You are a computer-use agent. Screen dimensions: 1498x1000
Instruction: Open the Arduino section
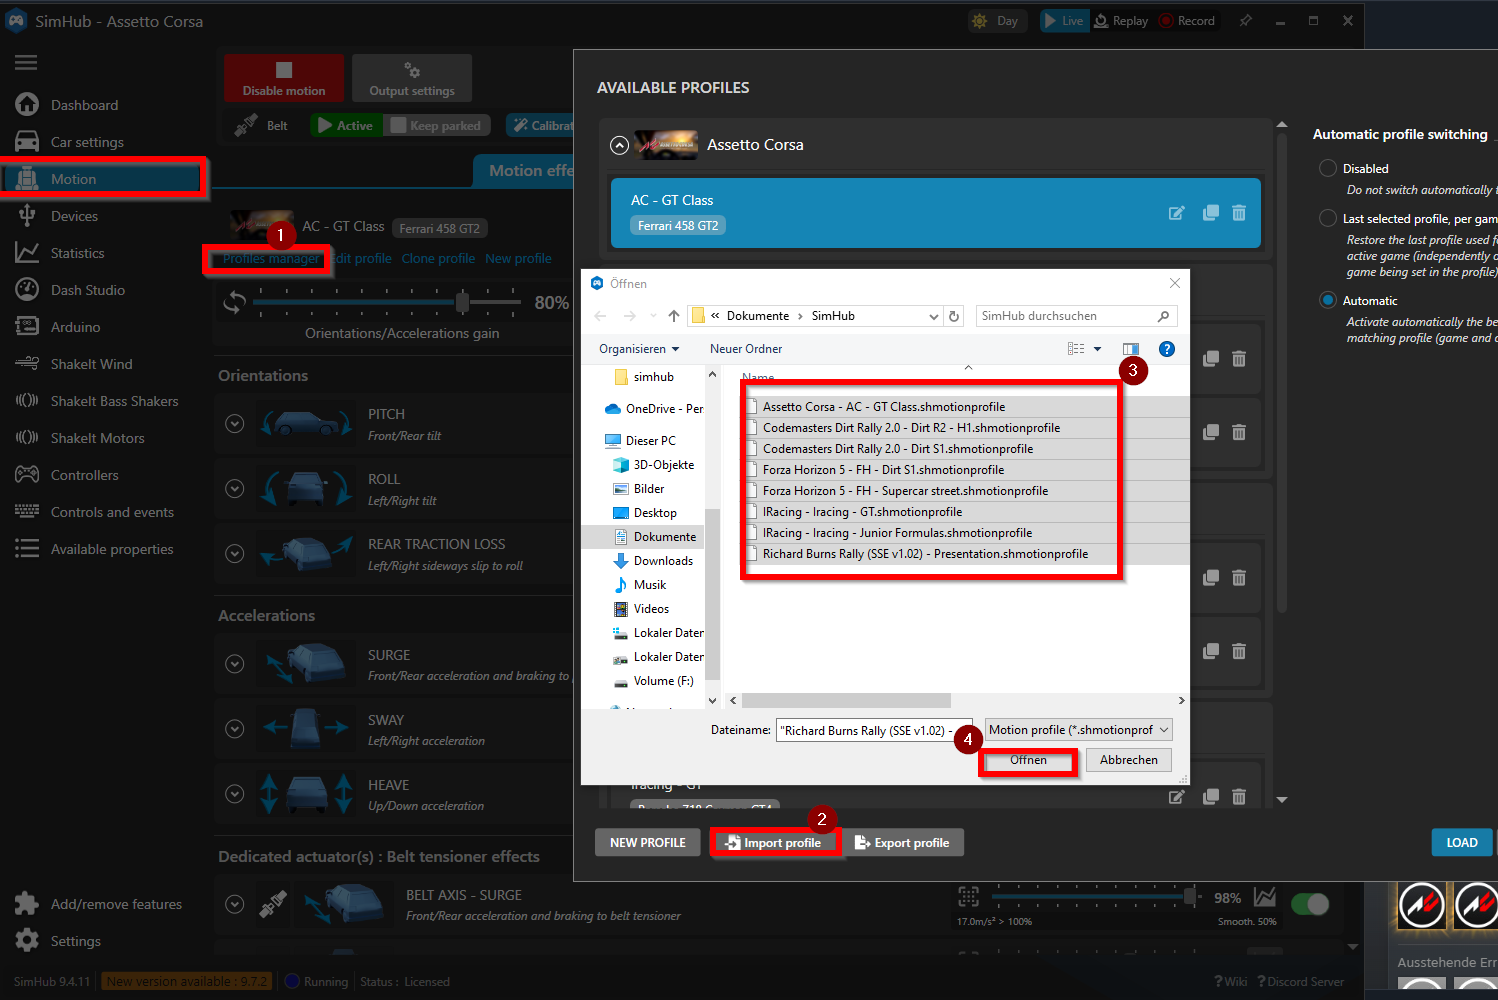(x=75, y=326)
